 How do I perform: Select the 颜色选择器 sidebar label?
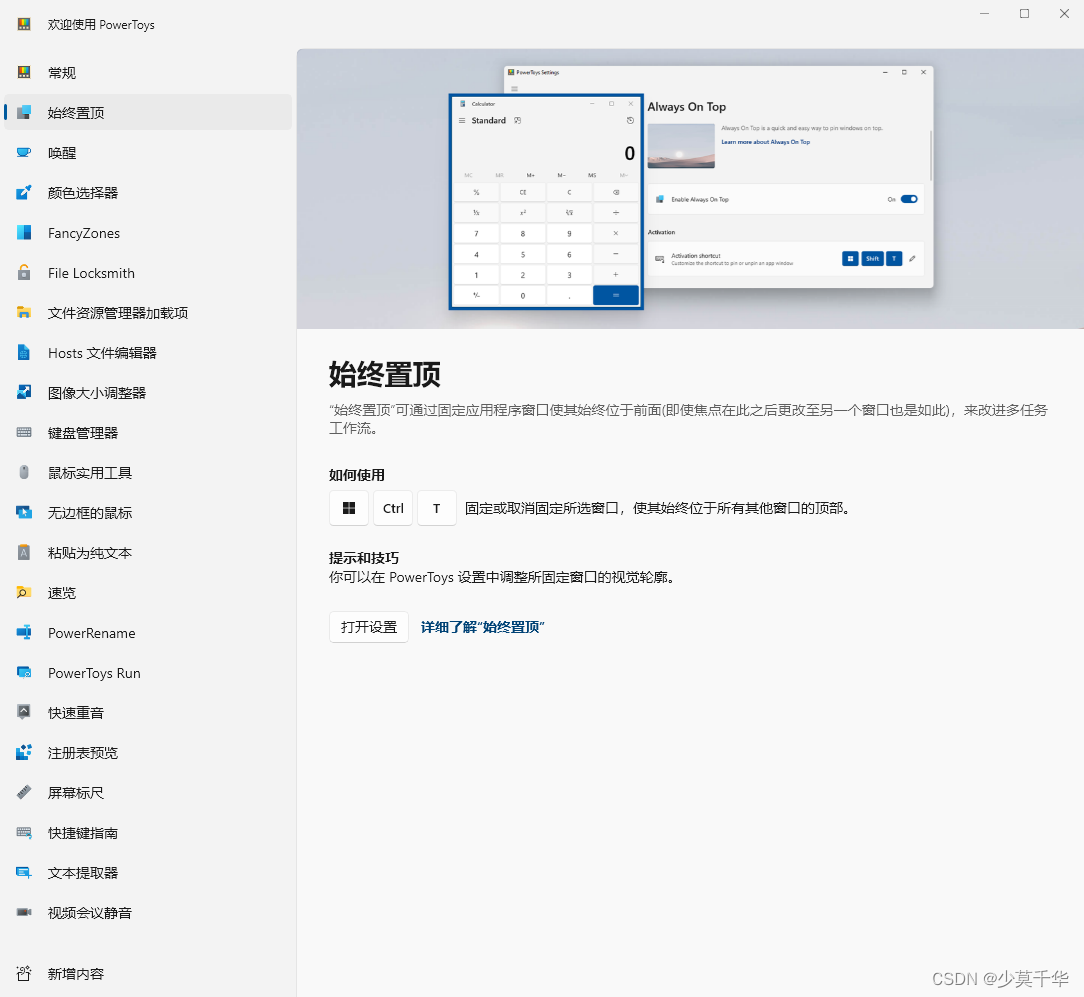83,193
